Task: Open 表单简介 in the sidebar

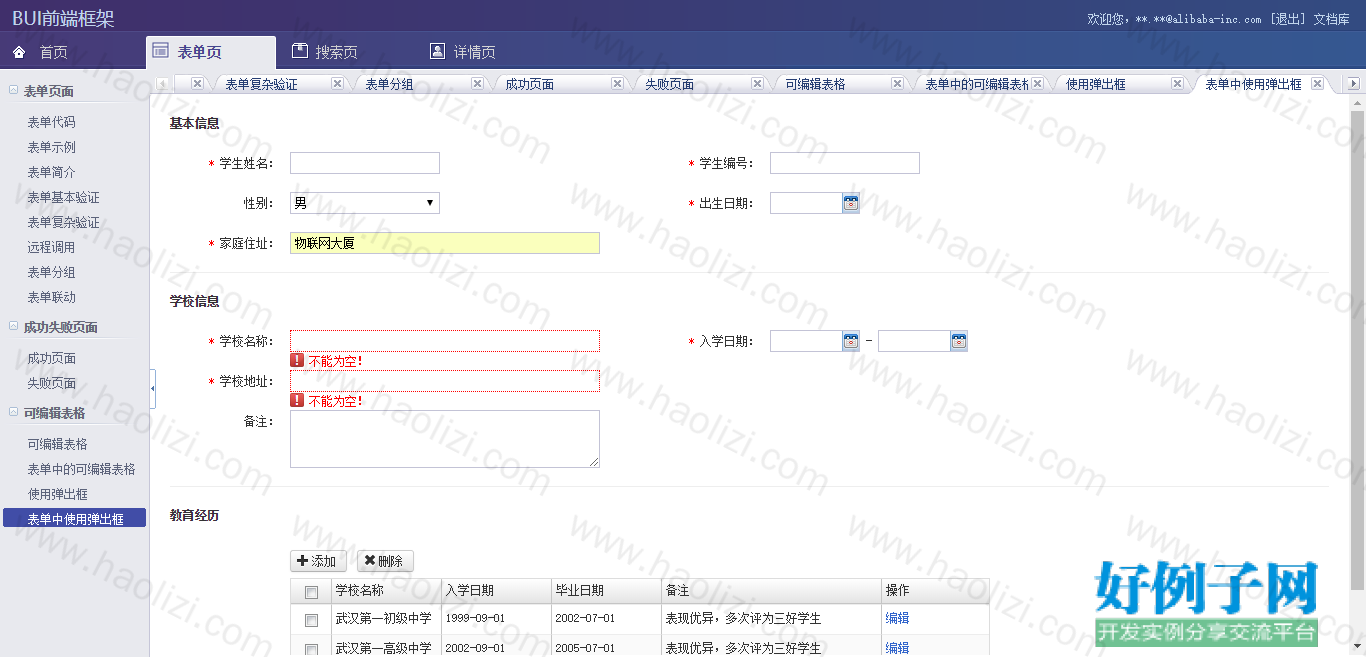Action: [51, 172]
